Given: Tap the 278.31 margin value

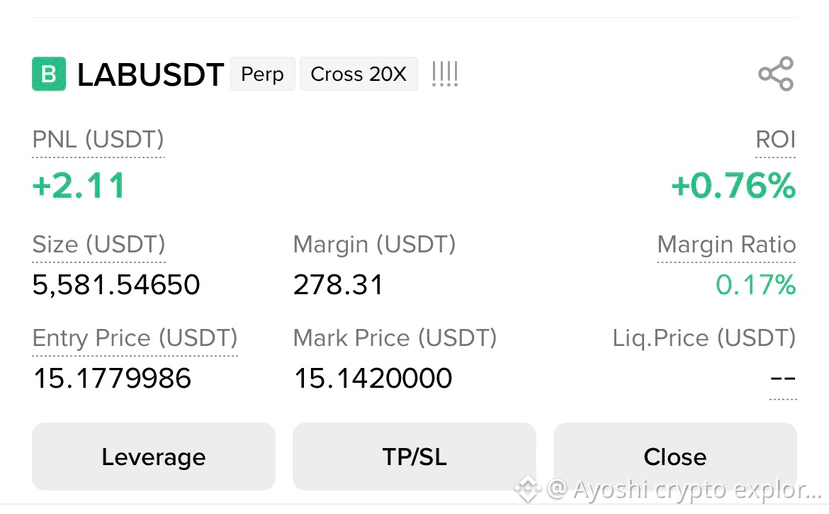Looking at the screenshot, I should (x=338, y=284).
